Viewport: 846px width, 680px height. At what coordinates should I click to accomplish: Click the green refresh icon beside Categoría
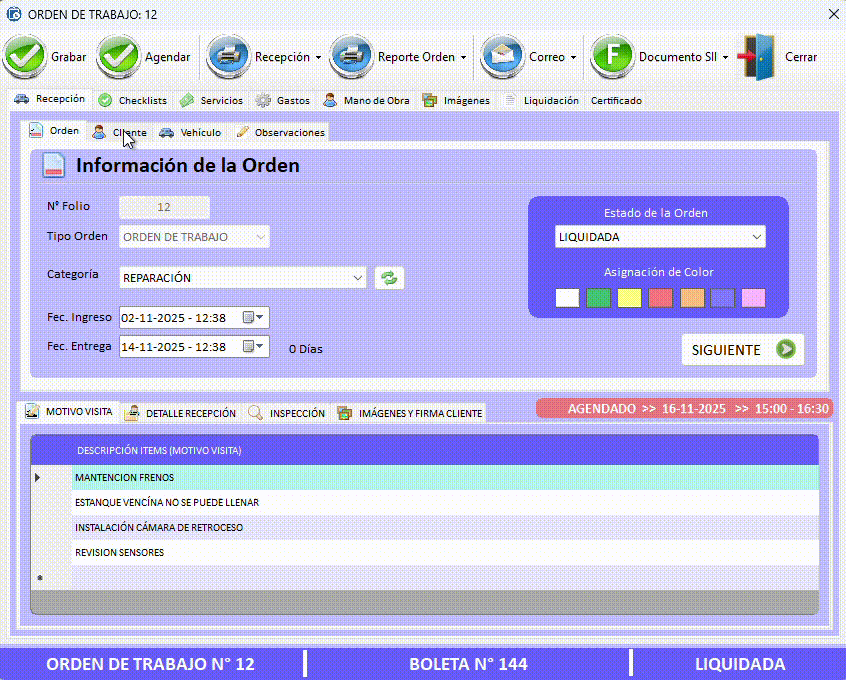(389, 278)
